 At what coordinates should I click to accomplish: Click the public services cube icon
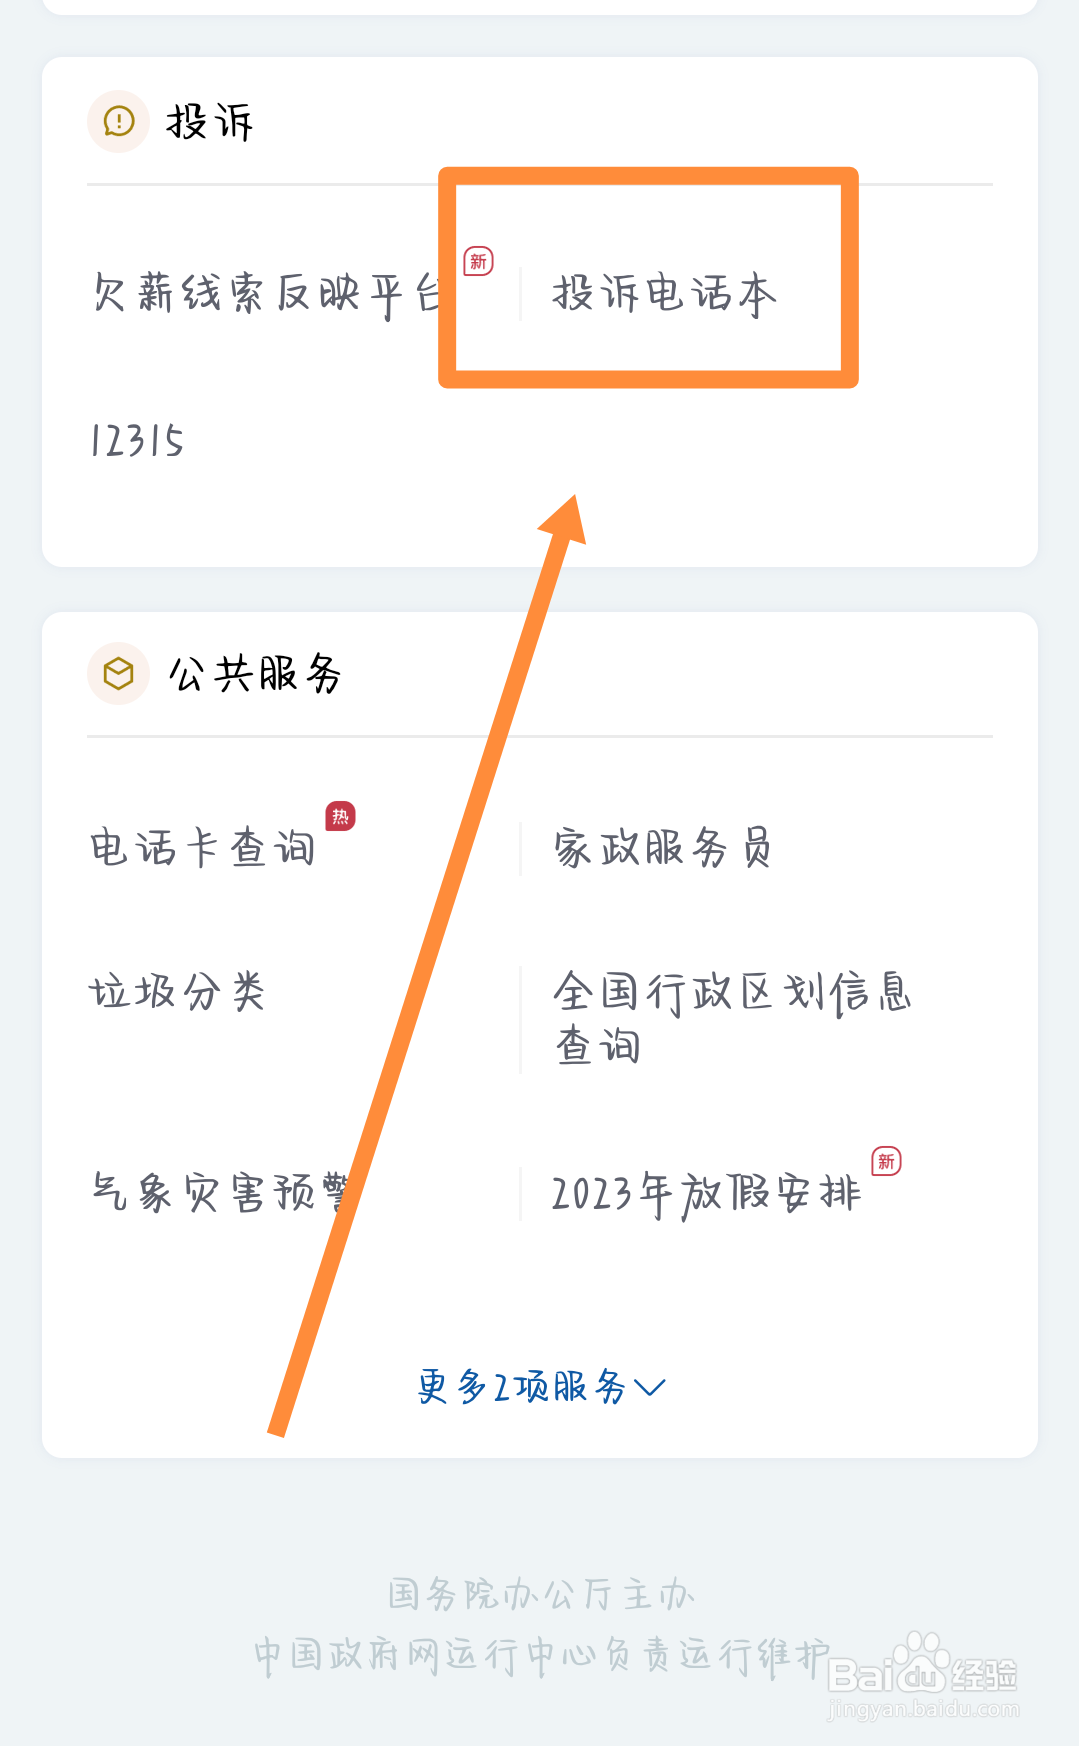tap(119, 673)
